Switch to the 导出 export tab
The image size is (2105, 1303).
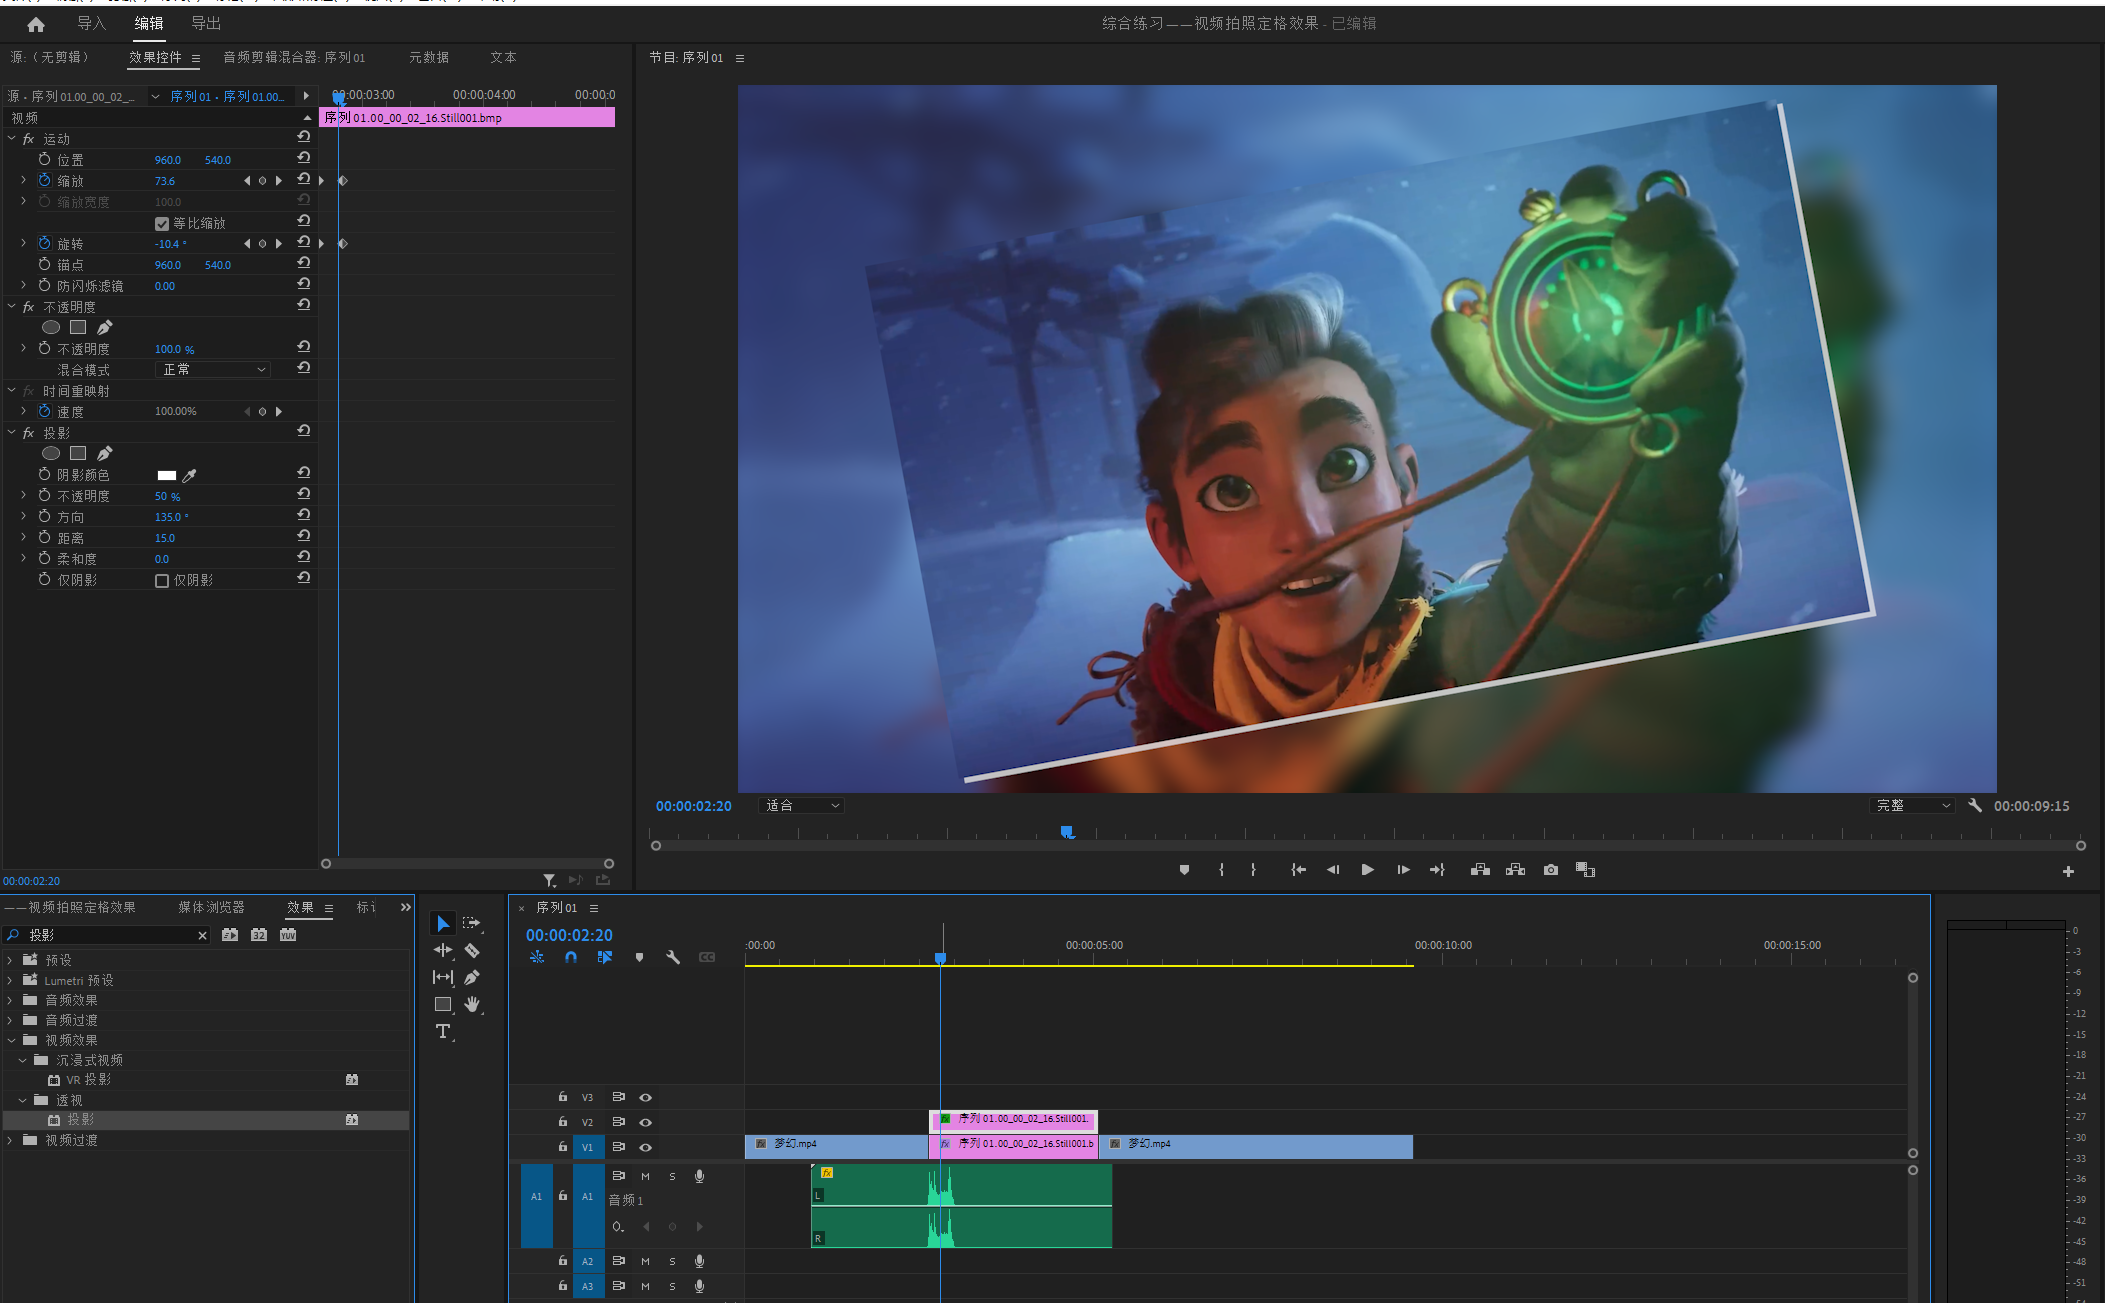point(206,23)
